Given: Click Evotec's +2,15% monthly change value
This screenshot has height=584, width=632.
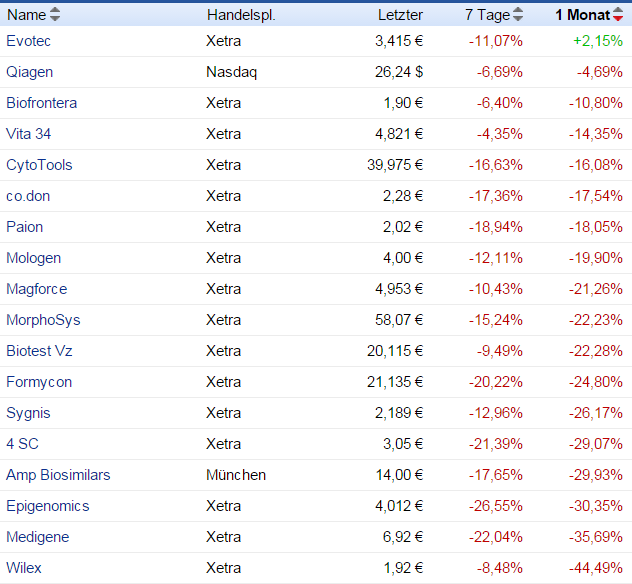Looking at the screenshot, I should [598, 41].
